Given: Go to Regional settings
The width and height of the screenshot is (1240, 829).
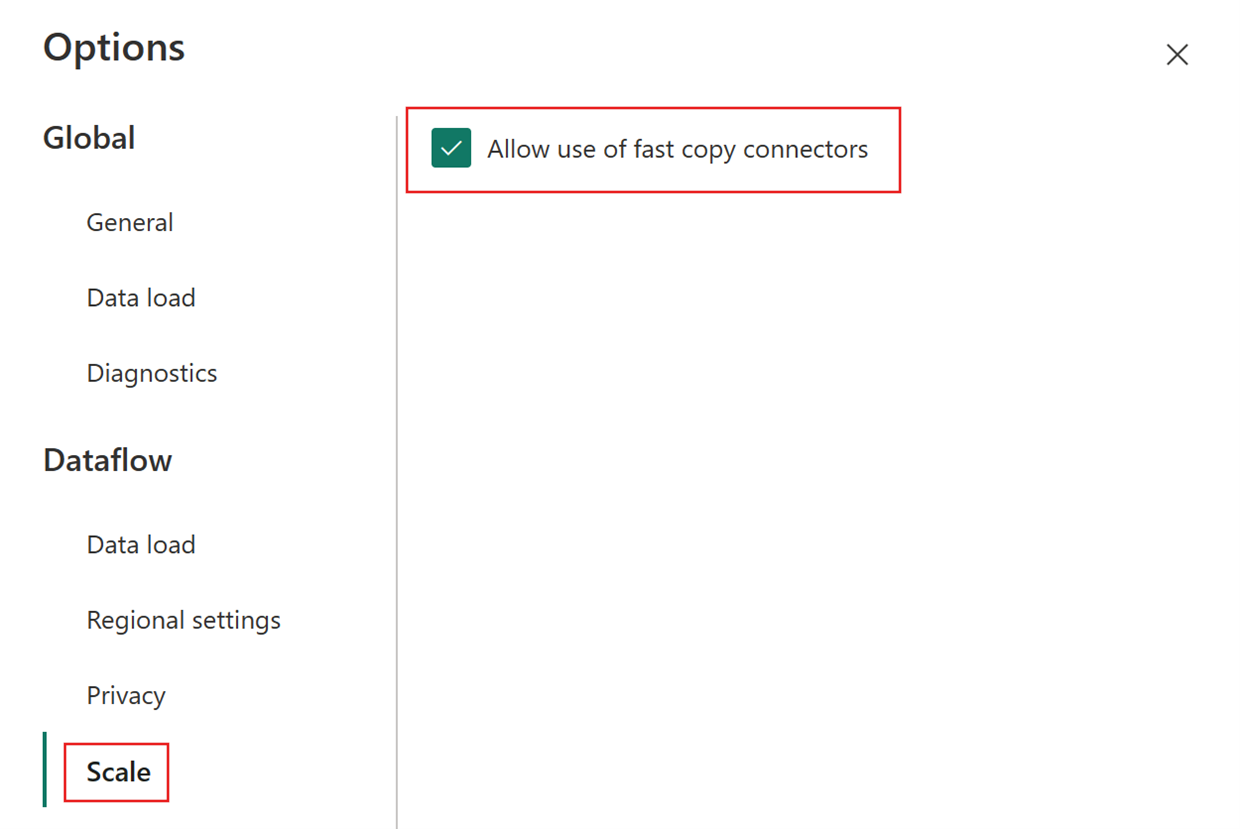Looking at the screenshot, I should [x=184, y=620].
